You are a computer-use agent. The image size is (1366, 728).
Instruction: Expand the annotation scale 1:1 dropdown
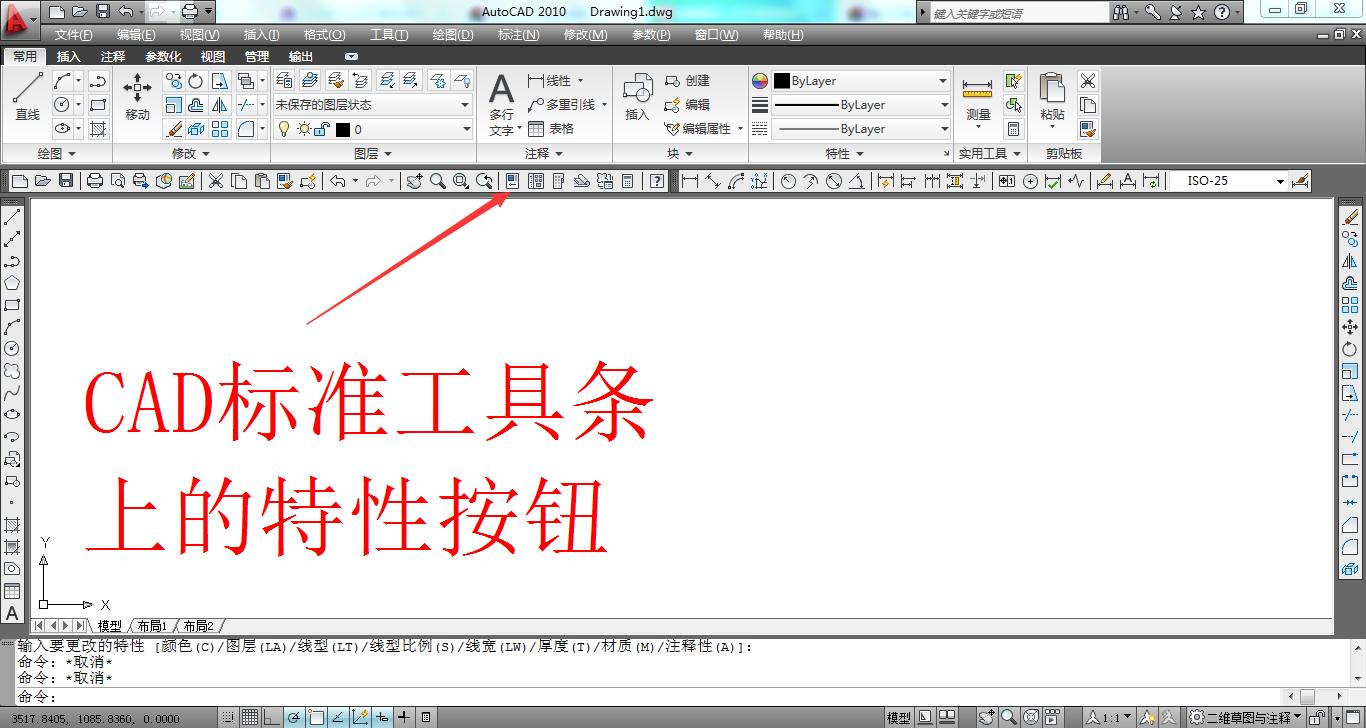pos(1127,716)
